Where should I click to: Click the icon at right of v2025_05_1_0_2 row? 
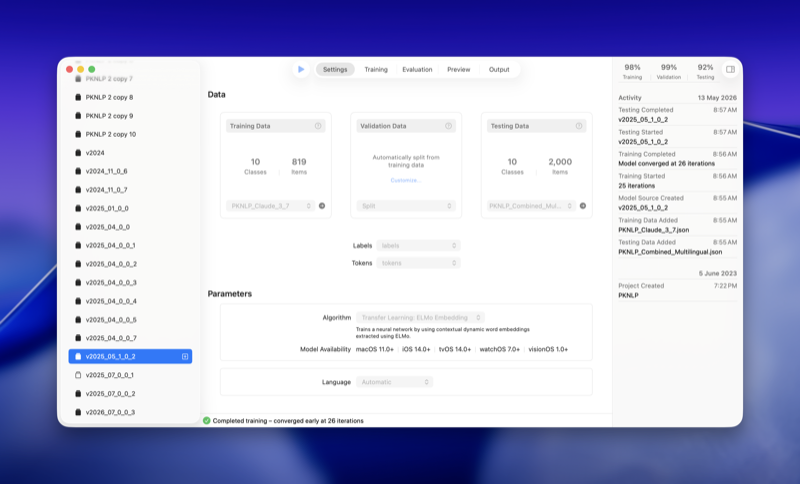coord(185,356)
